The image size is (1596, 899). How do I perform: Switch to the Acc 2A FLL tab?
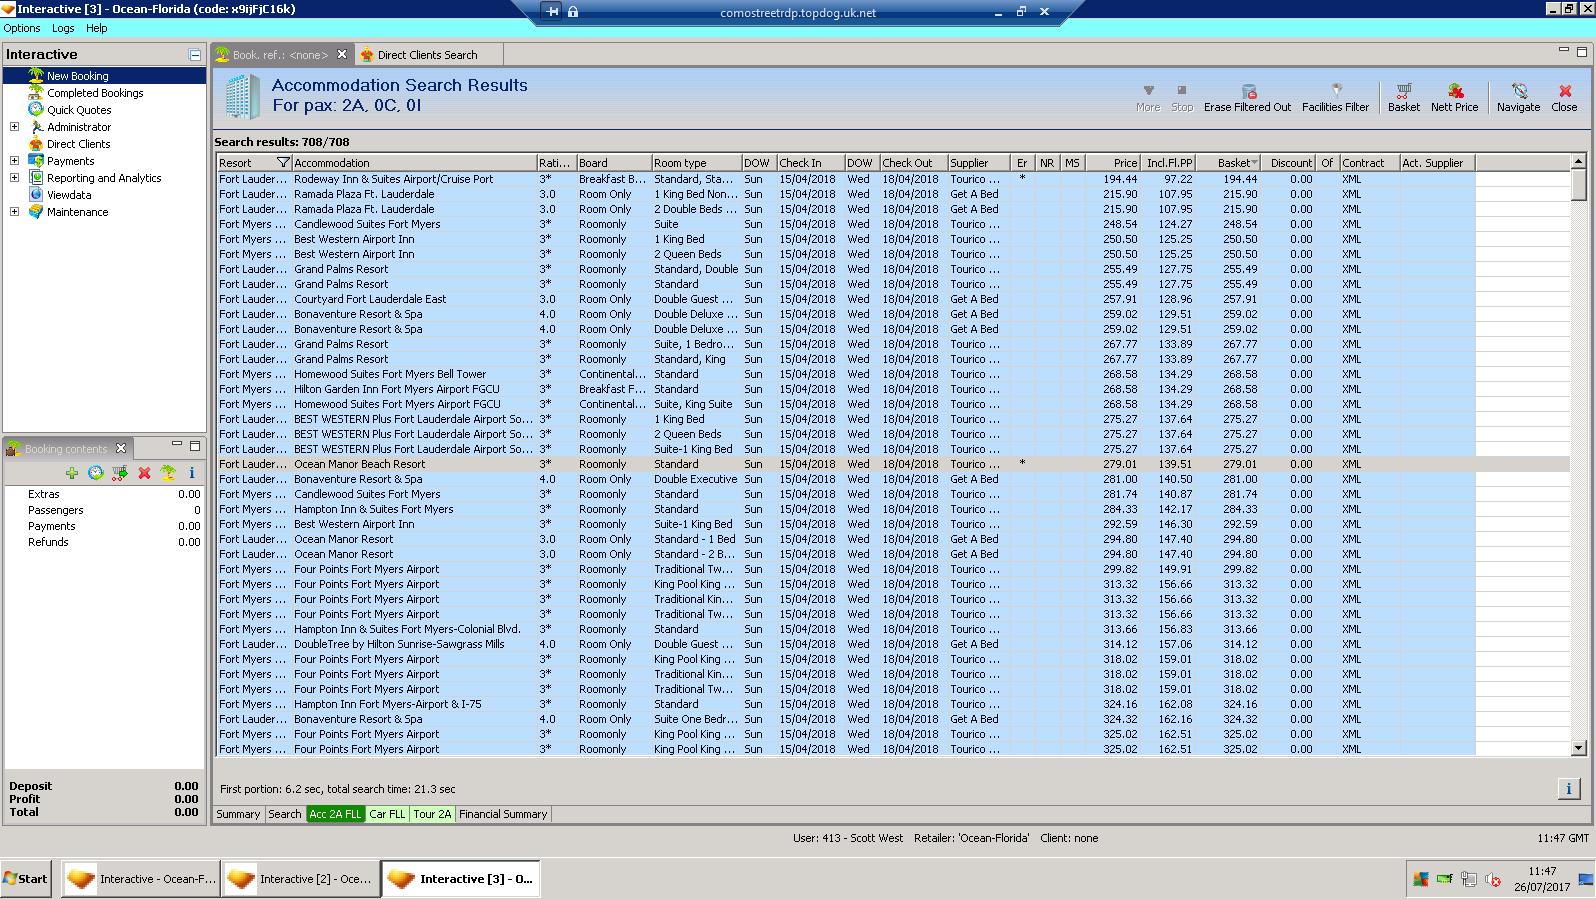(336, 814)
